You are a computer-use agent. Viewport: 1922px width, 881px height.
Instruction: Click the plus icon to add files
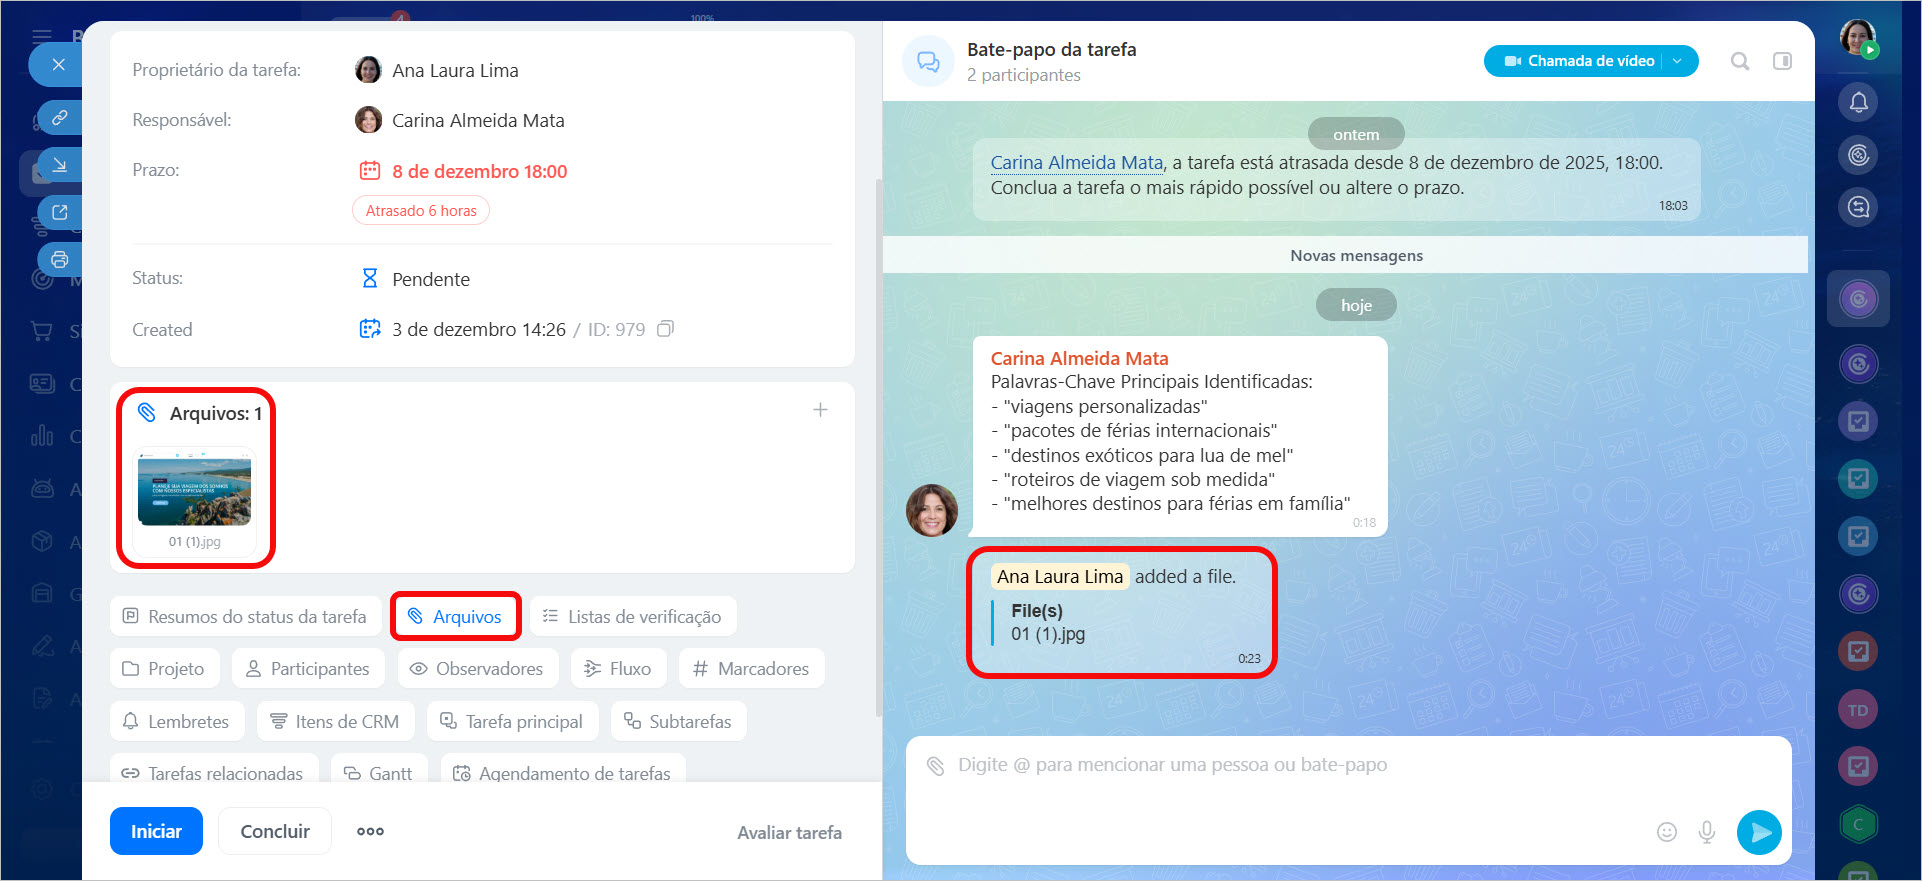pos(820,410)
